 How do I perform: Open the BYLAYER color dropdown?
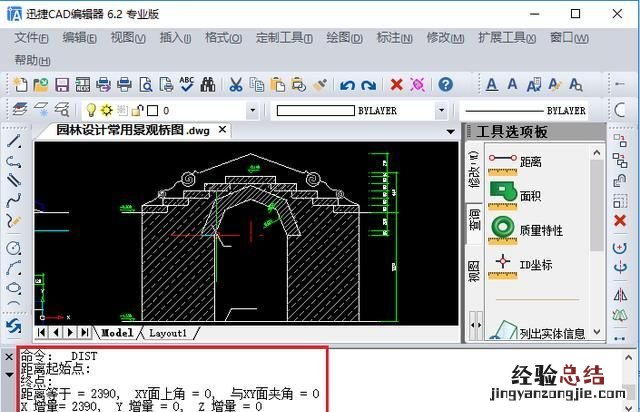click(441, 110)
